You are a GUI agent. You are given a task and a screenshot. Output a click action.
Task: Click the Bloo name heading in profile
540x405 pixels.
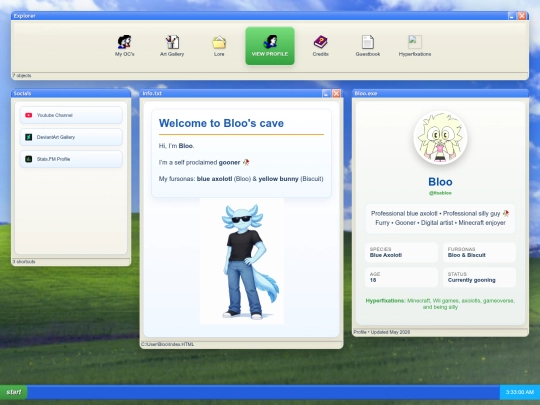[x=440, y=181]
